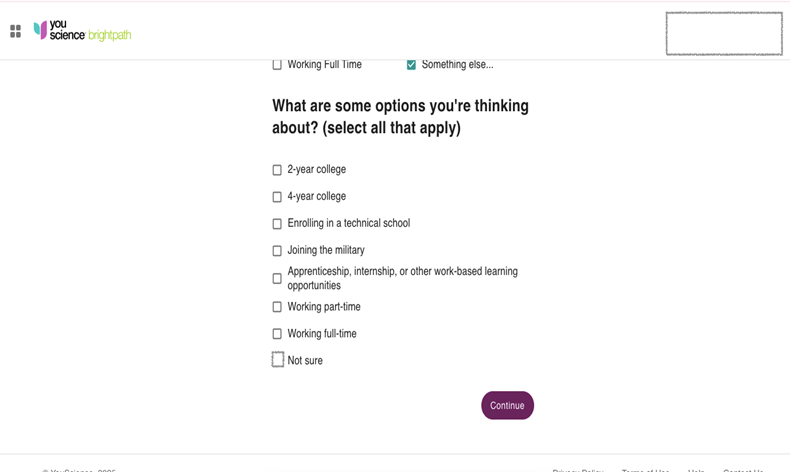
Task: Click the empty profile box at top right
Action: (724, 34)
